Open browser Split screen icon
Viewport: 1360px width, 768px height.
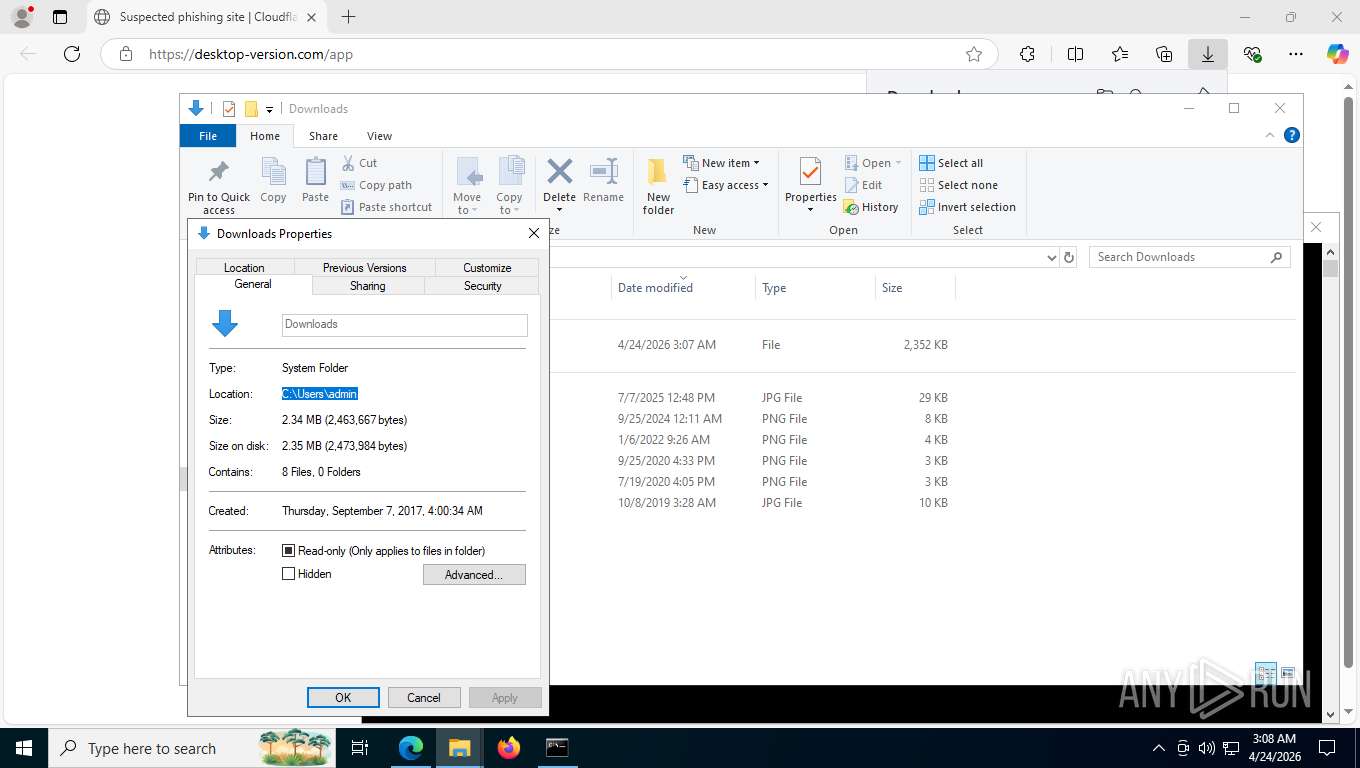[x=1075, y=54]
